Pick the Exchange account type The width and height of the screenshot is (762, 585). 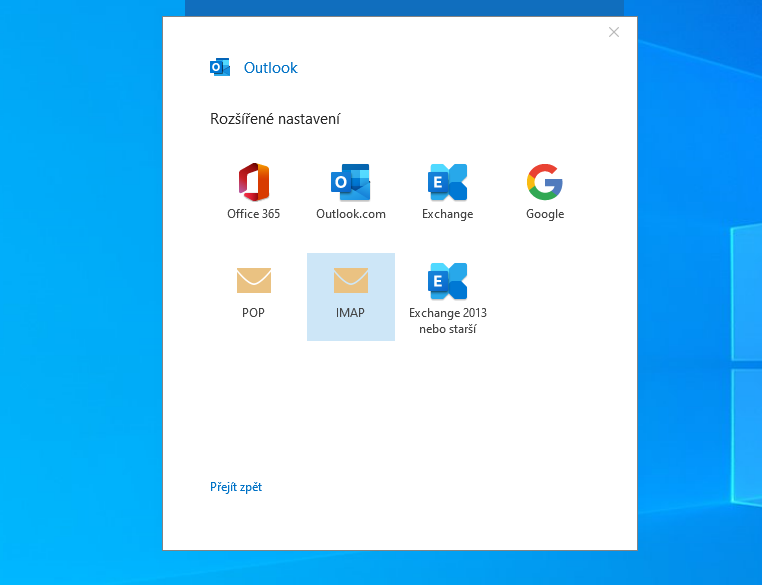point(448,192)
